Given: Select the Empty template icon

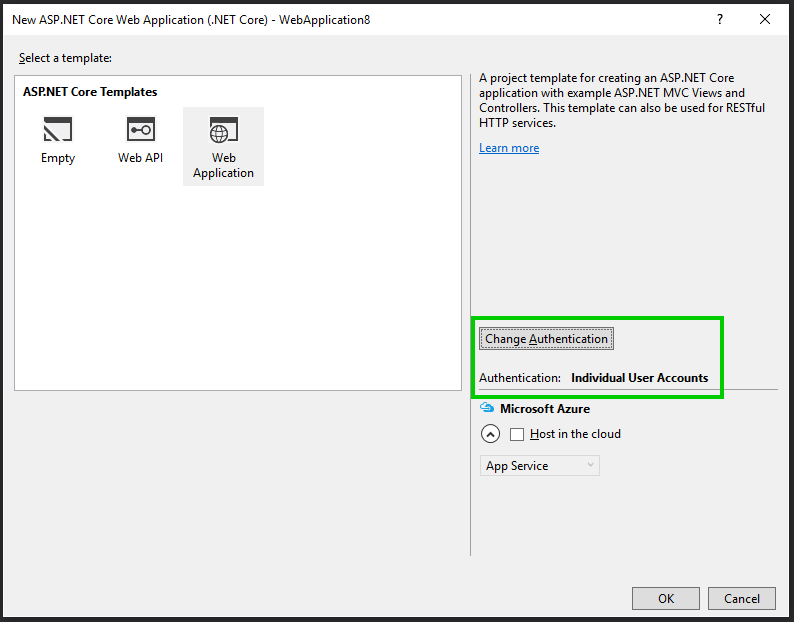Looking at the screenshot, I should 58,130.
